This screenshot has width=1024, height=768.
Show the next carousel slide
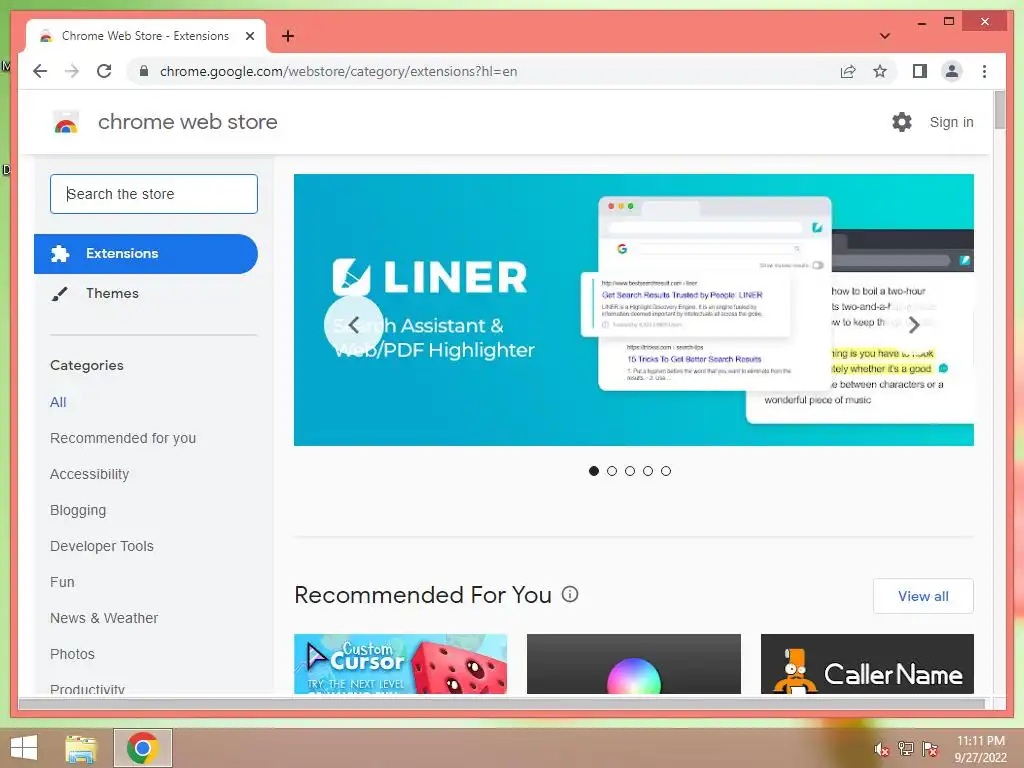point(914,325)
